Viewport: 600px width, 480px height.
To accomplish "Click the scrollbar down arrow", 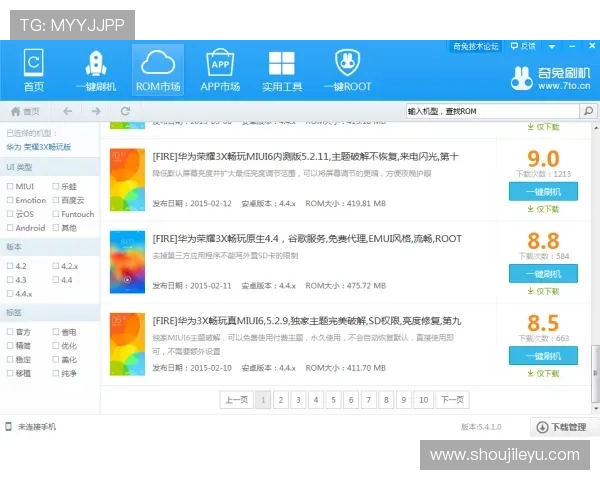I will 596,409.
